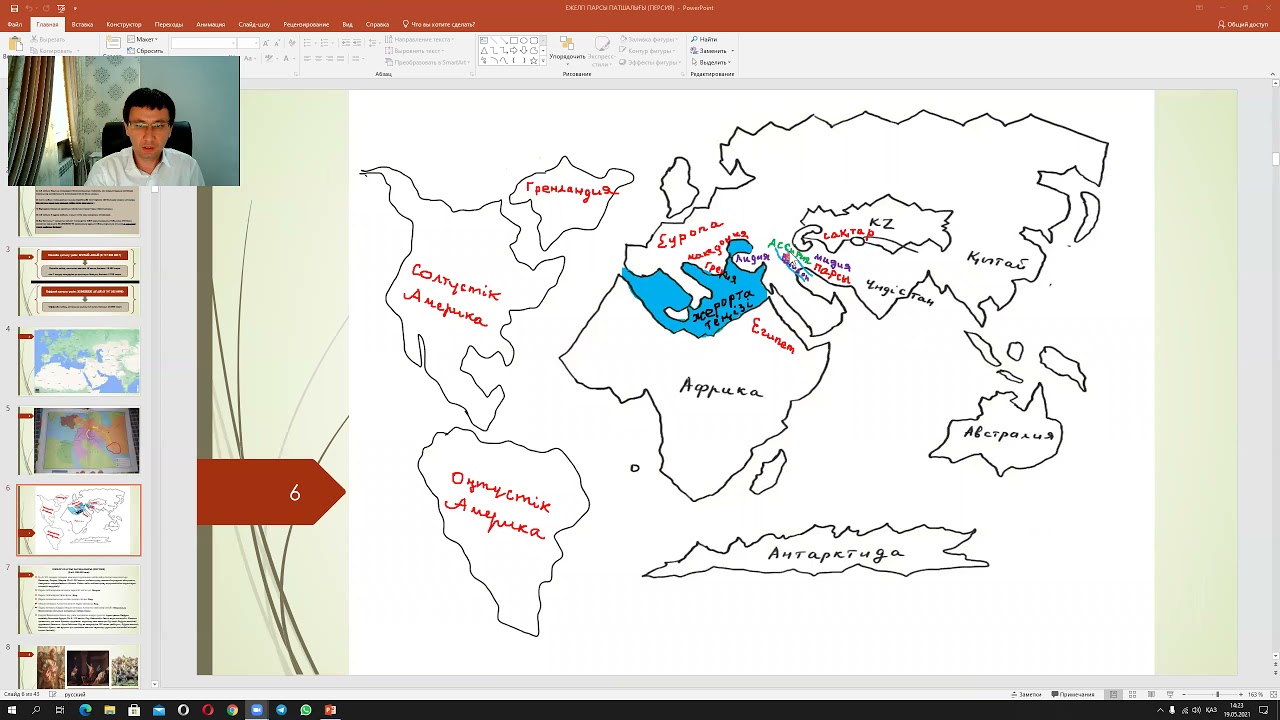Image resolution: width=1280 pixels, height=720 pixels.
Task: Click Преобразовать в SmartArt
Action: point(428,62)
